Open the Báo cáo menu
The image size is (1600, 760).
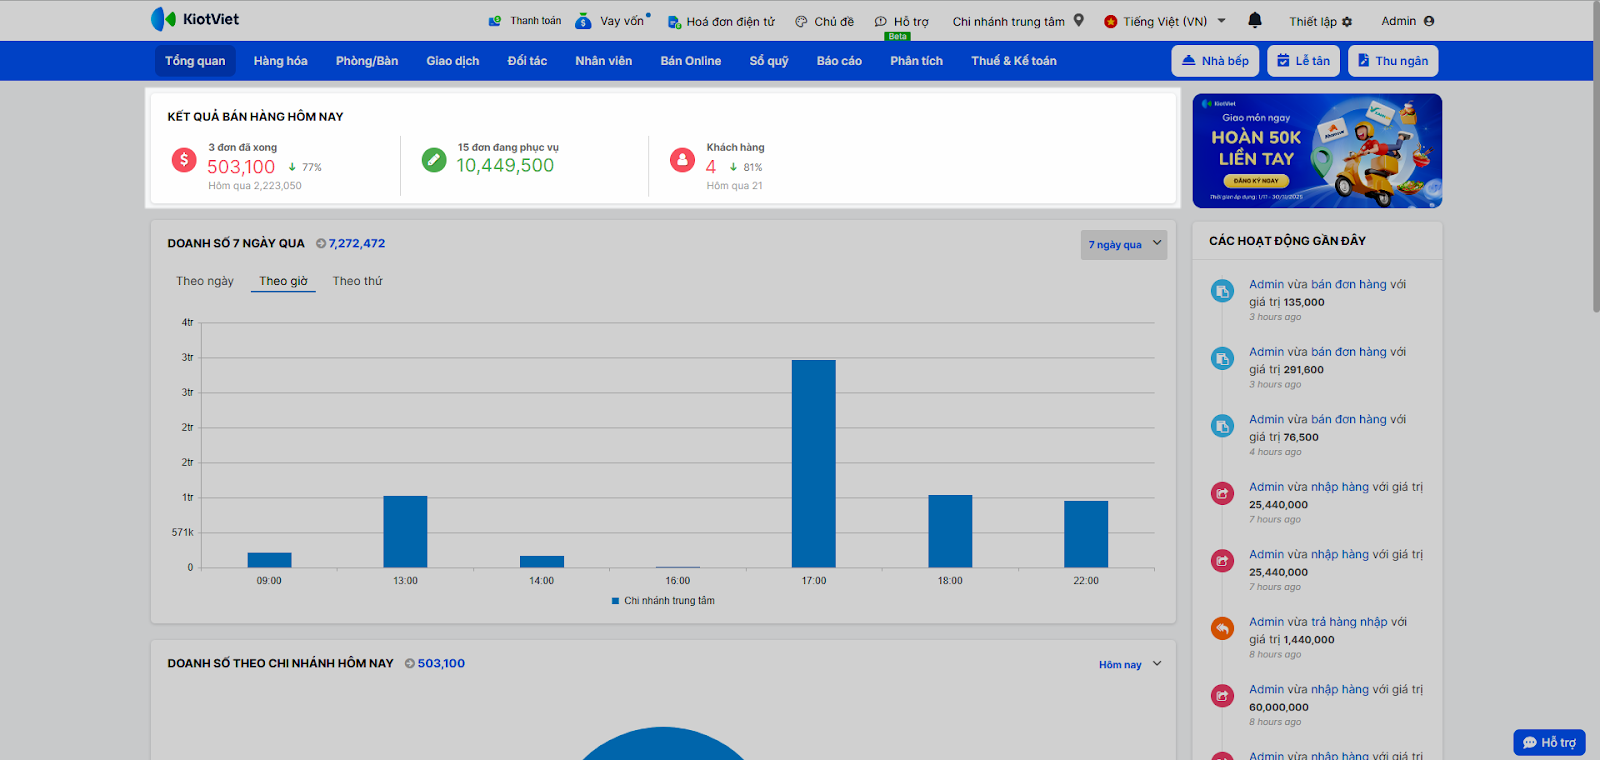(x=838, y=61)
